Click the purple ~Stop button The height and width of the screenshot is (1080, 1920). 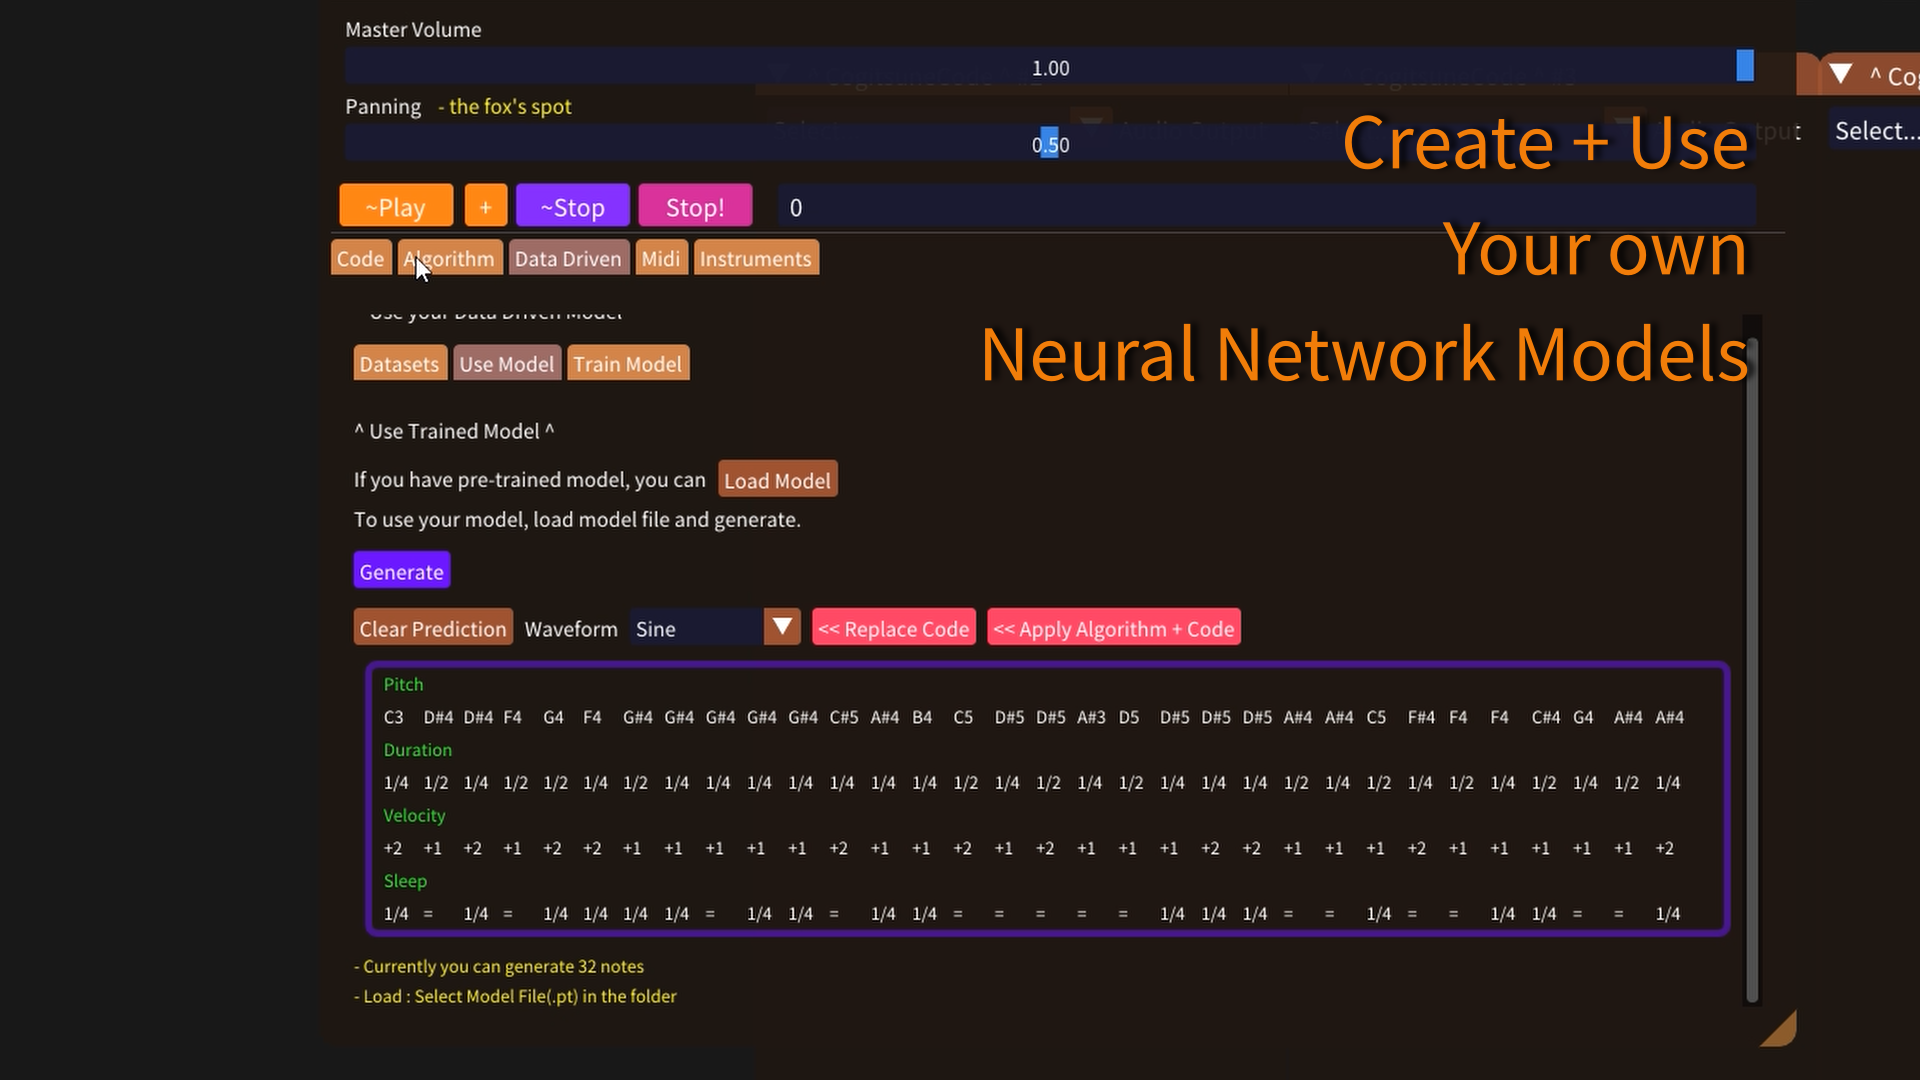[571, 206]
